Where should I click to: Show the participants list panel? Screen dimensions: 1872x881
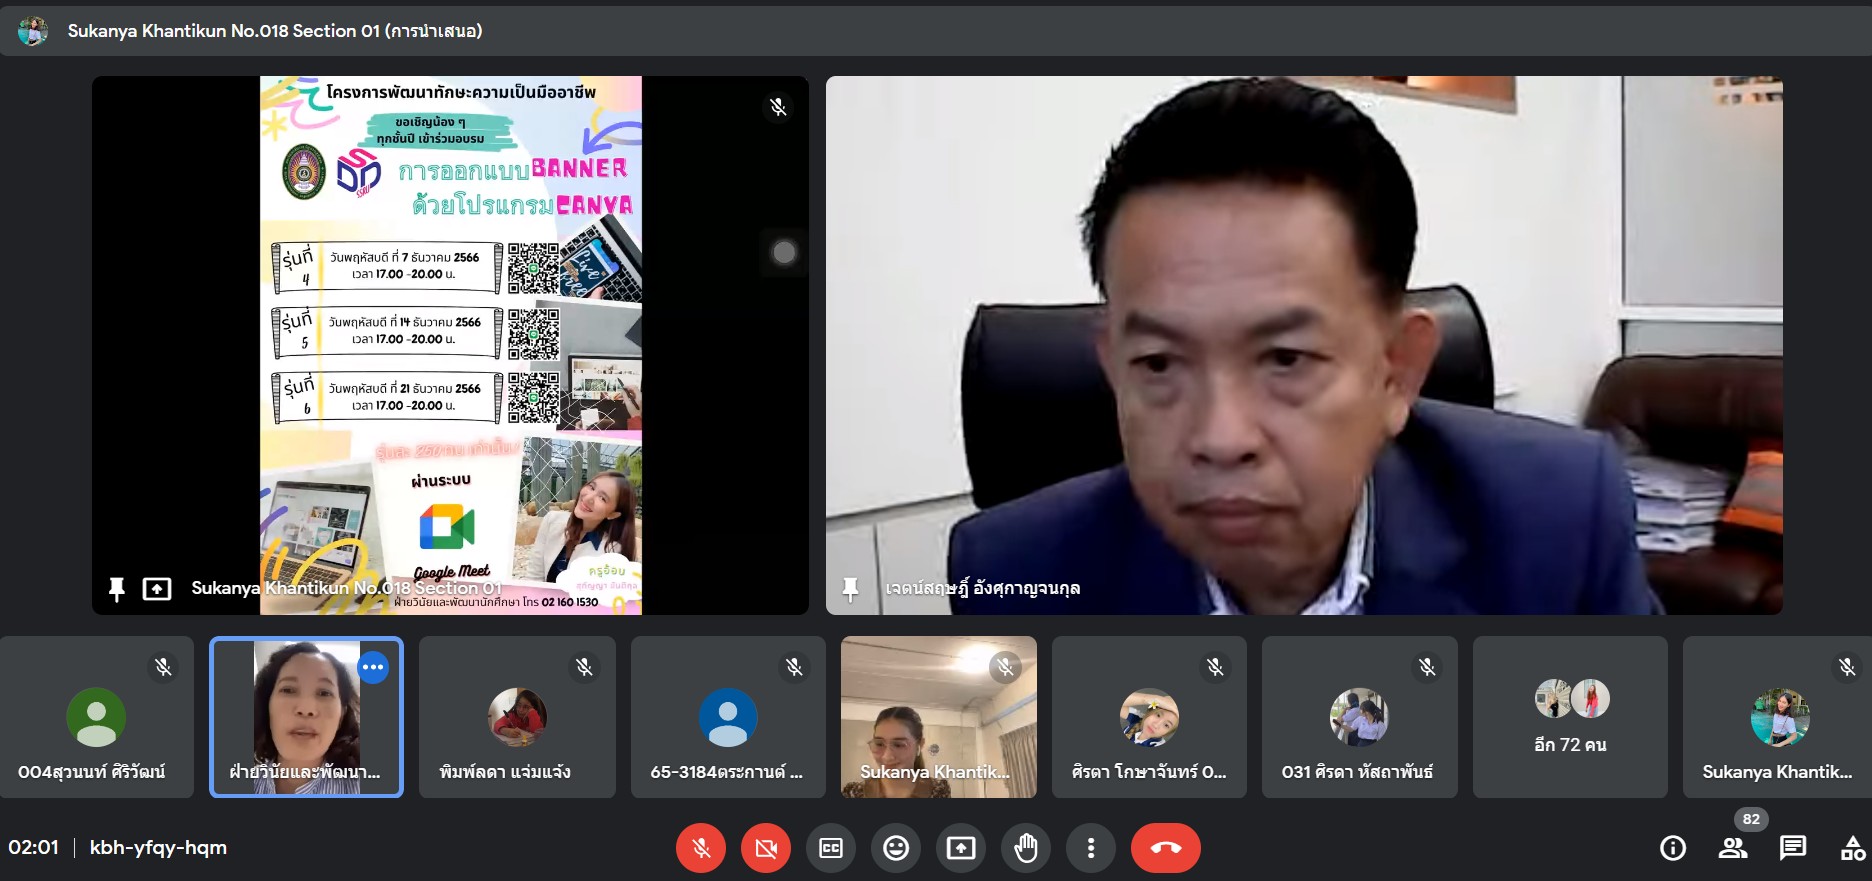(1733, 848)
